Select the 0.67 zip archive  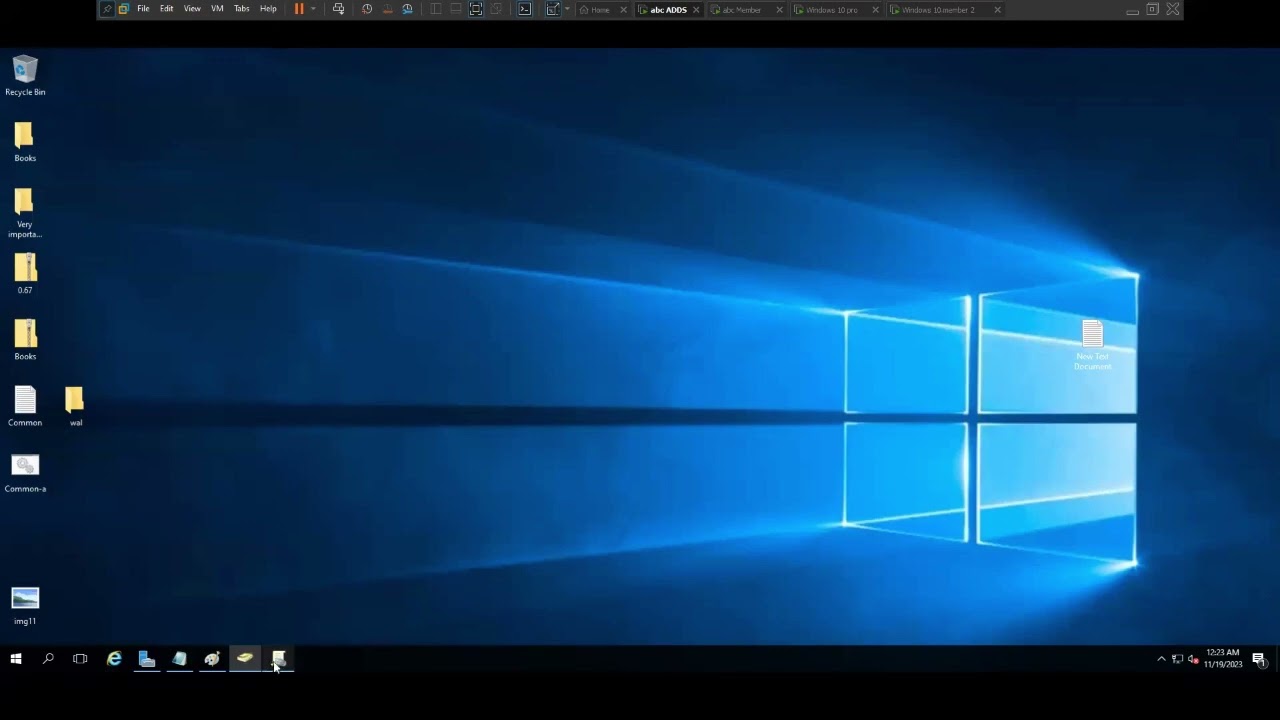(25, 274)
